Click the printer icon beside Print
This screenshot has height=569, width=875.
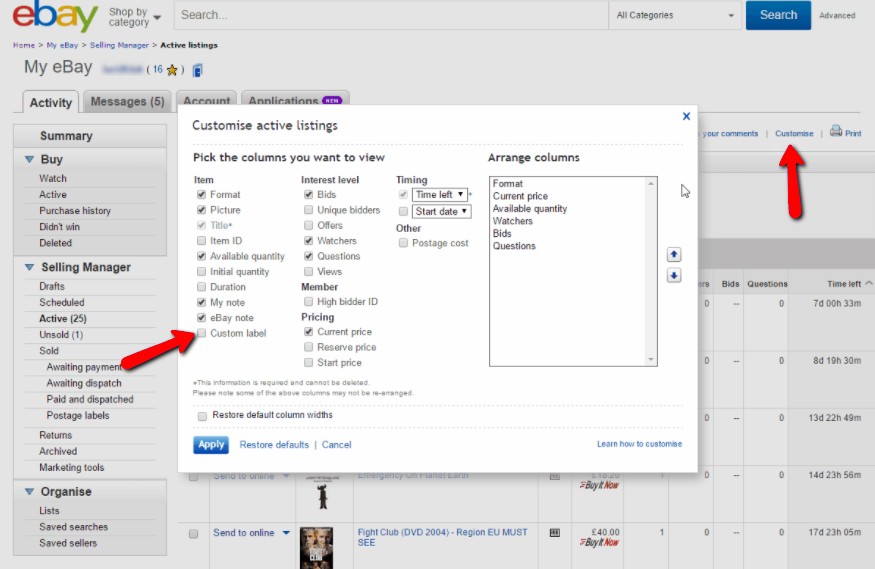pyautogui.click(x=835, y=131)
